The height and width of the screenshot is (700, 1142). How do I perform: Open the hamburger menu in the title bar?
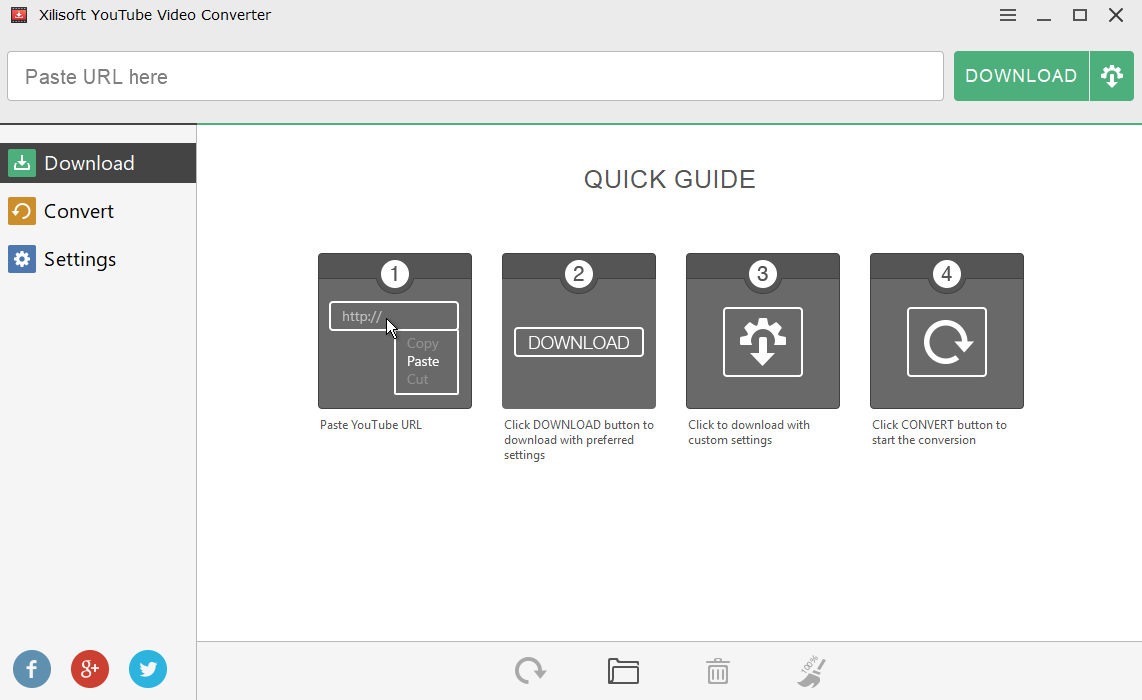click(x=1007, y=15)
